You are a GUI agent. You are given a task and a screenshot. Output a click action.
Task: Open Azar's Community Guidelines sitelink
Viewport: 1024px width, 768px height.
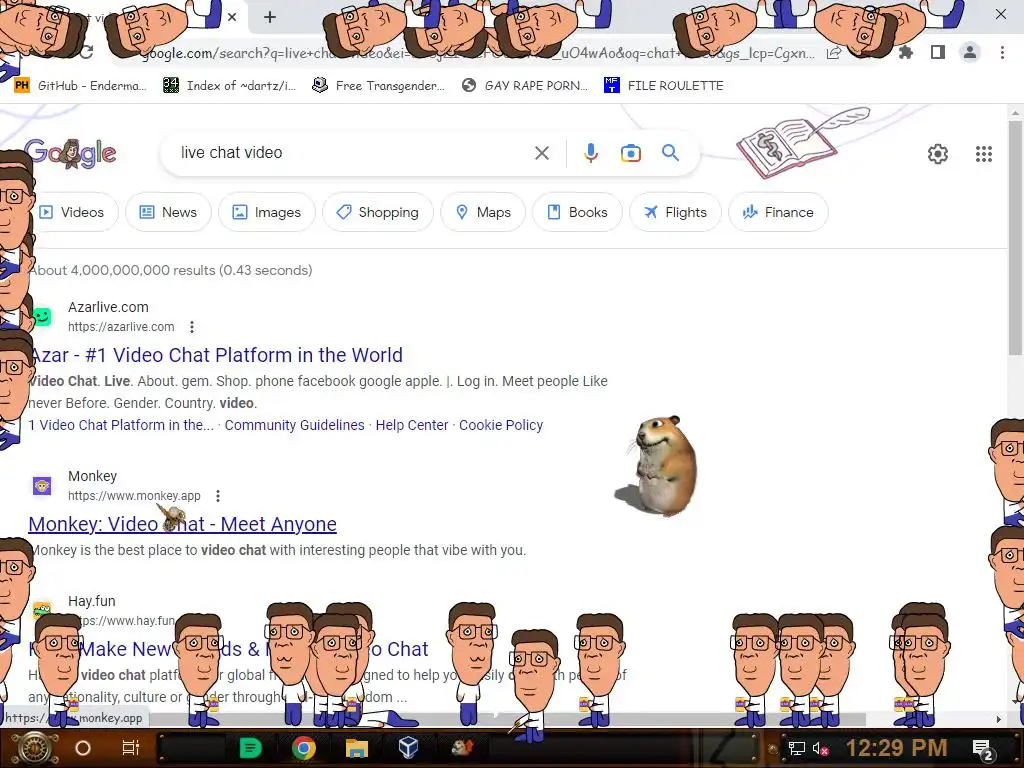pyautogui.click(x=295, y=425)
